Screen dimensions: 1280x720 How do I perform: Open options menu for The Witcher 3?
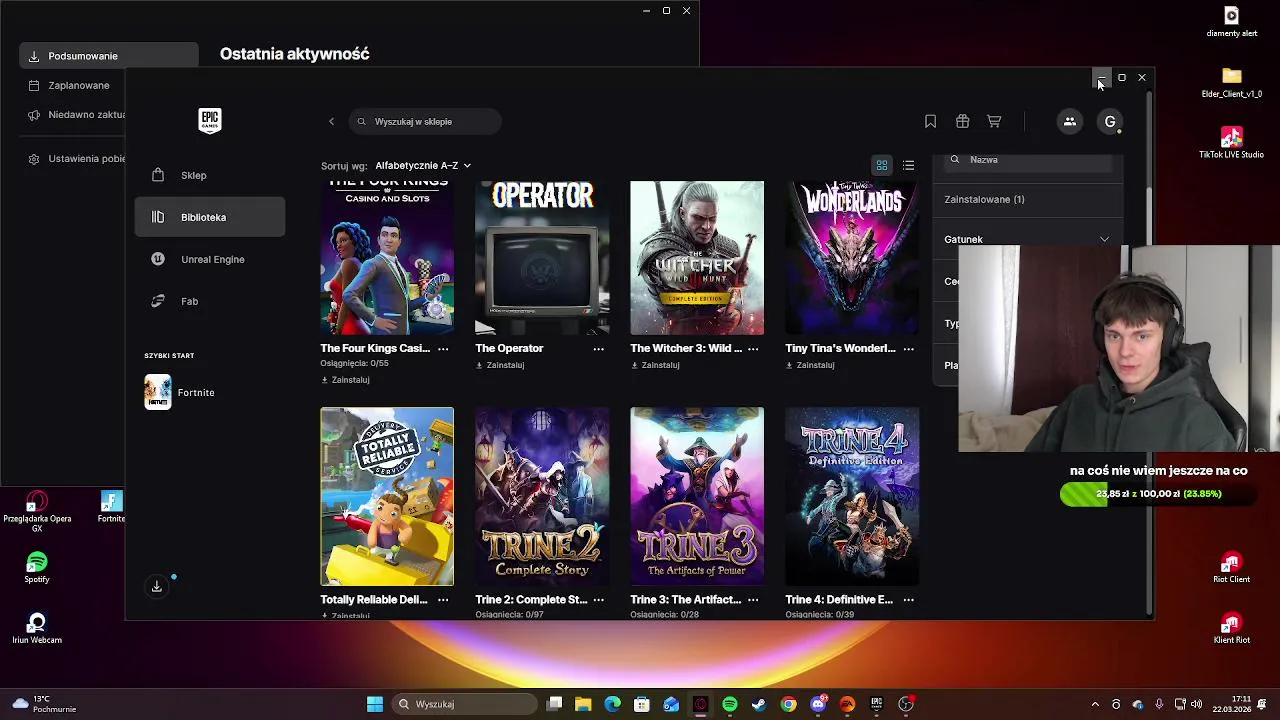753,349
